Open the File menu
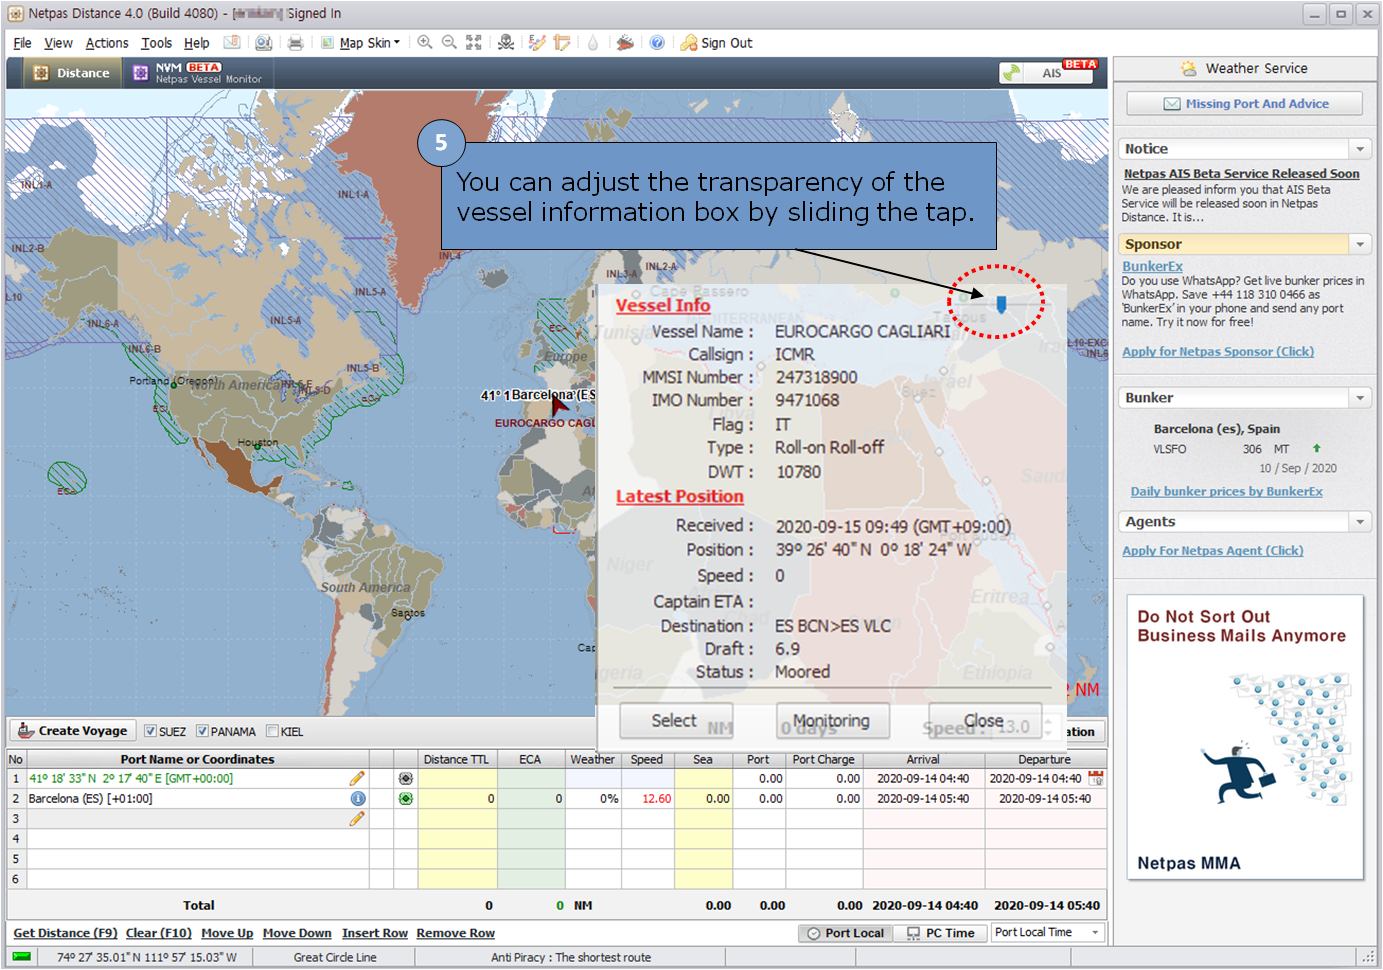Image resolution: width=1383 pixels, height=970 pixels. [x=22, y=43]
